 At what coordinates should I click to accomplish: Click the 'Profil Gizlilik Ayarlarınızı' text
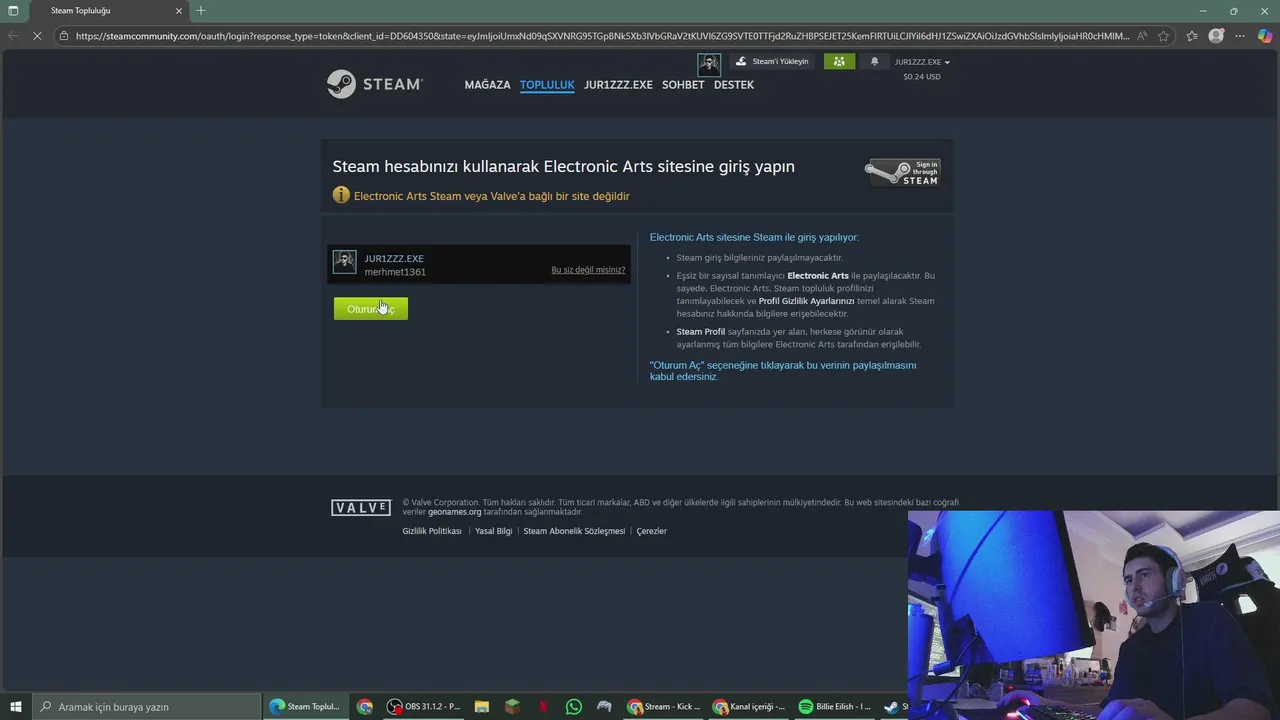pyautogui.click(x=806, y=301)
